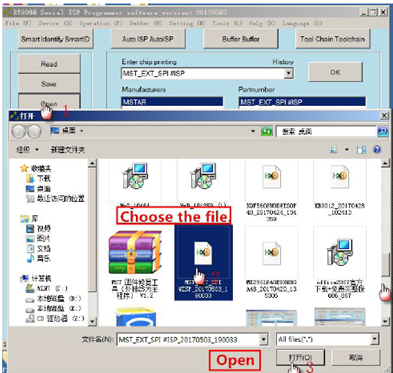Viewport: 393px width, 373px height.
Task: Click the green refresh icon beside address bar
Action: (266, 132)
